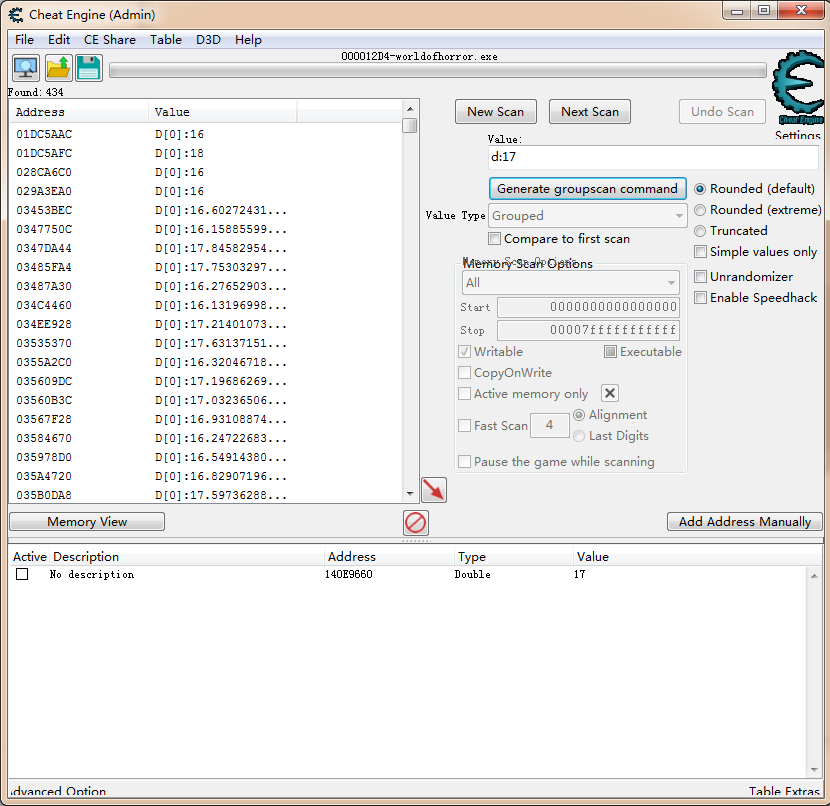Click the floppy disk save icon

tap(89, 68)
